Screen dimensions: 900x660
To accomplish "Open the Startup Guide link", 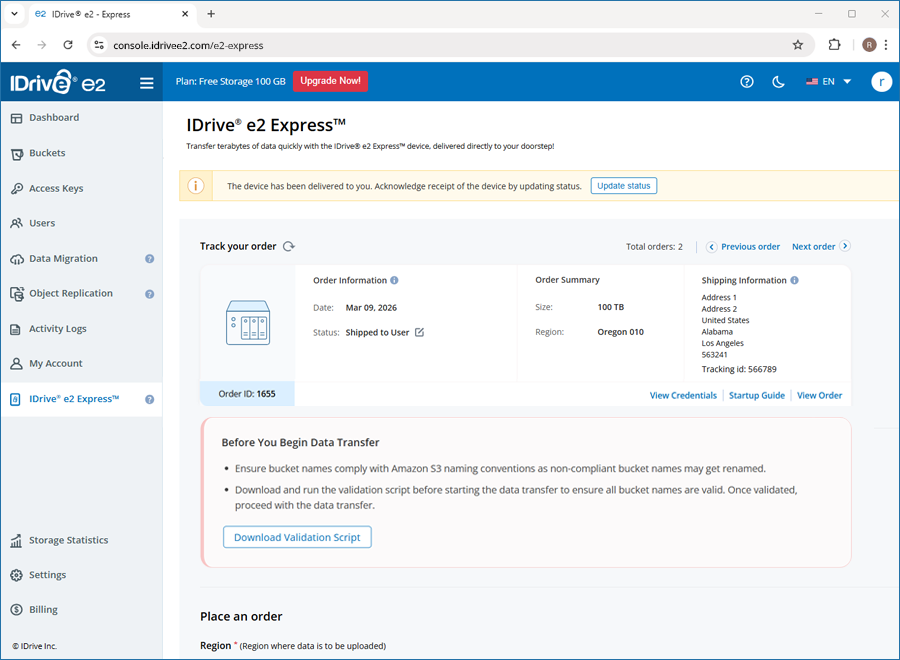I will coord(757,395).
